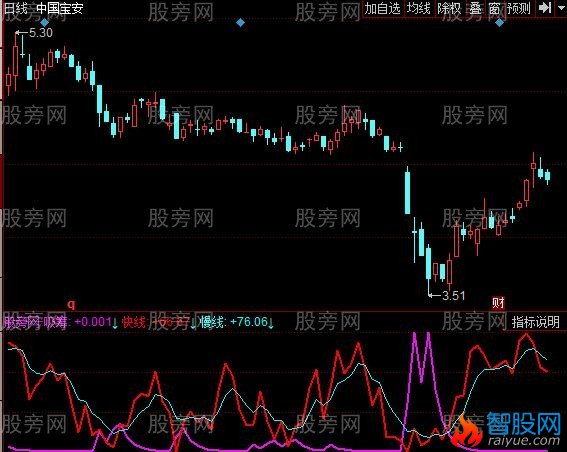Click the arrow after 吸筹 value

tap(115, 323)
